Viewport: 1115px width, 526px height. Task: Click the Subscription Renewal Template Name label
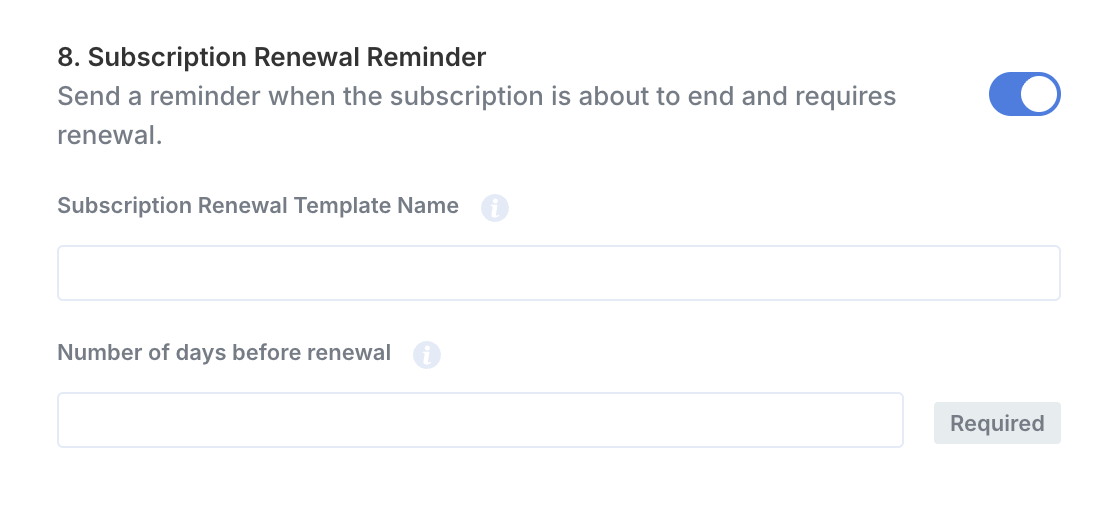(258, 206)
